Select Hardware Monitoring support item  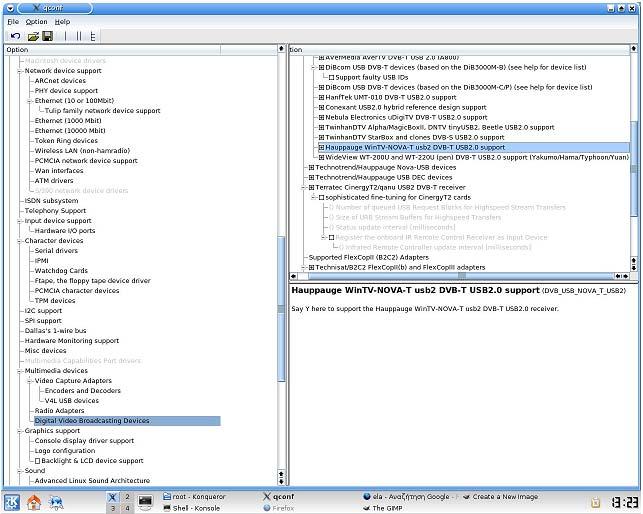[x=72, y=341]
